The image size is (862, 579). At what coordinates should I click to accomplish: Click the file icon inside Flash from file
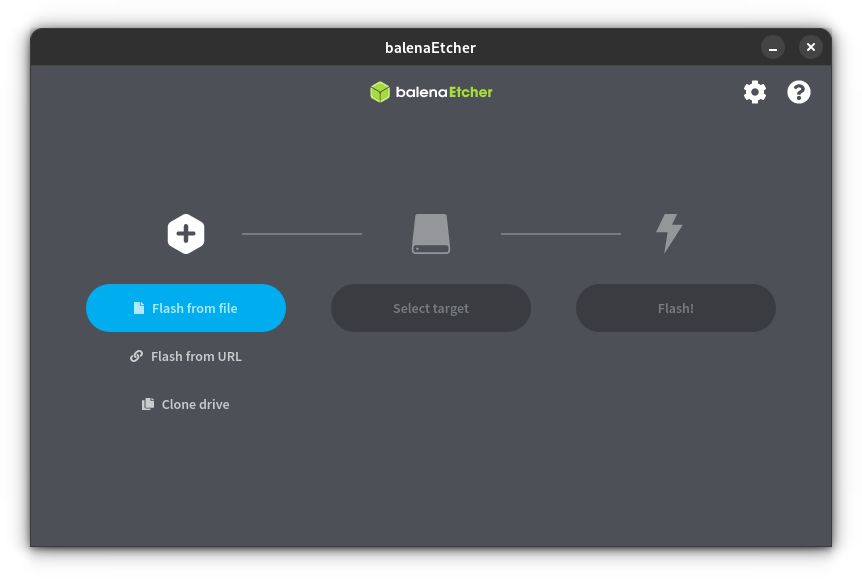(139, 308)
